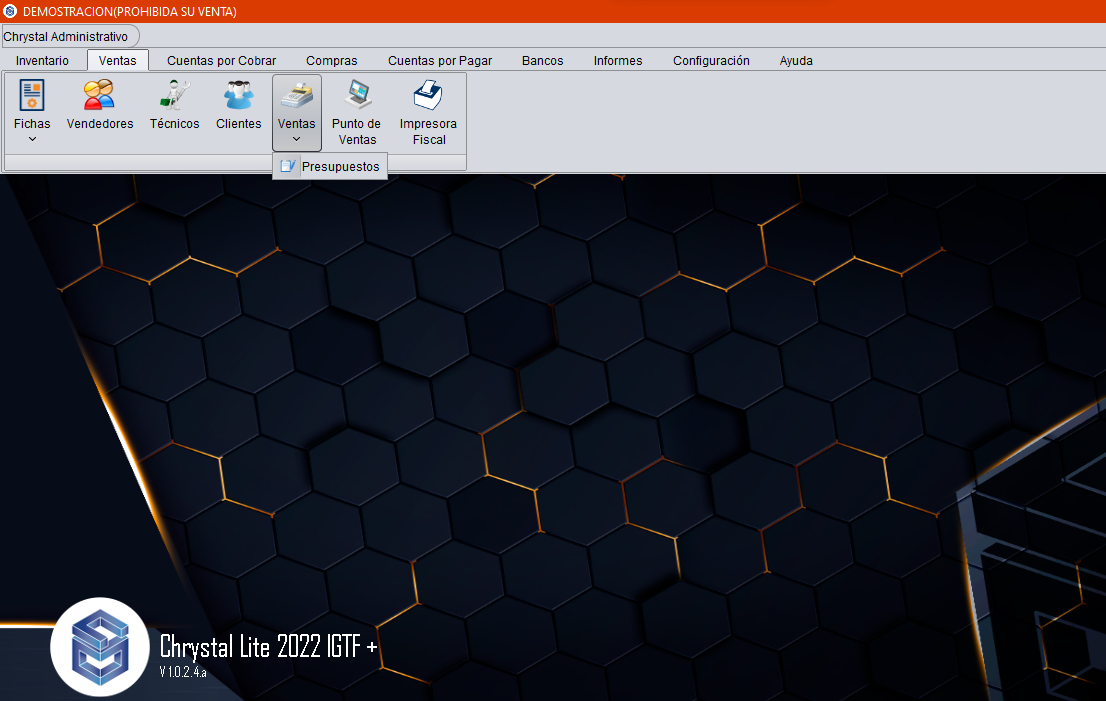1106x701 pixels.
Task: Open the Bancos tab
Action: 542,61
